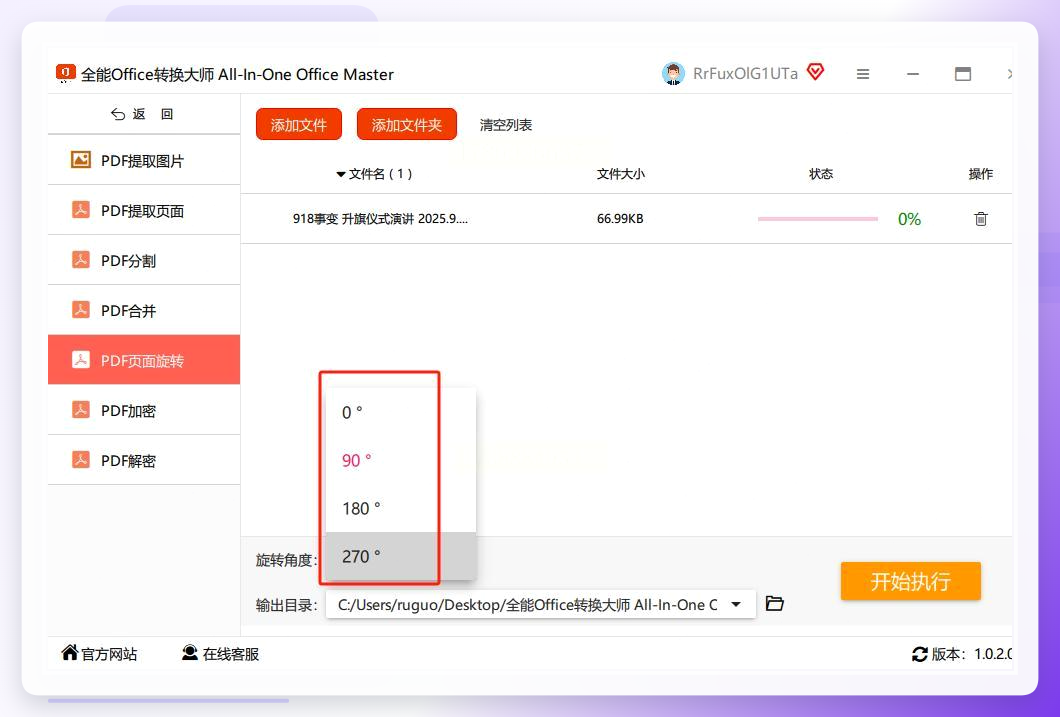The width and height of the screenshot is (1060, 717).
Task: Click the red VIP diamond badge icon
Action: click(815, 72)
